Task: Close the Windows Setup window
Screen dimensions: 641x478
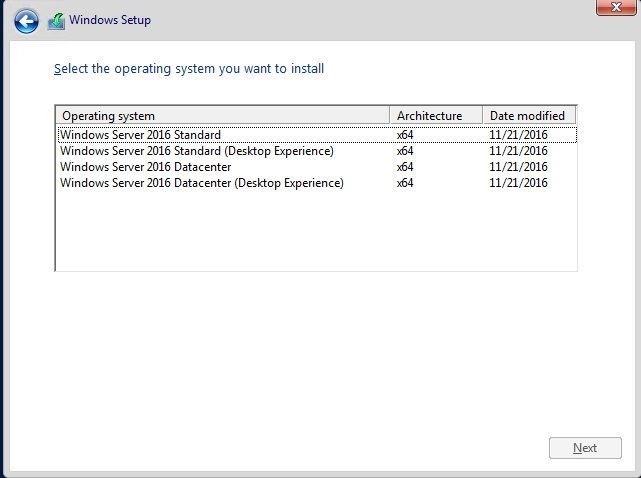Action: click(x=616, y=7)
